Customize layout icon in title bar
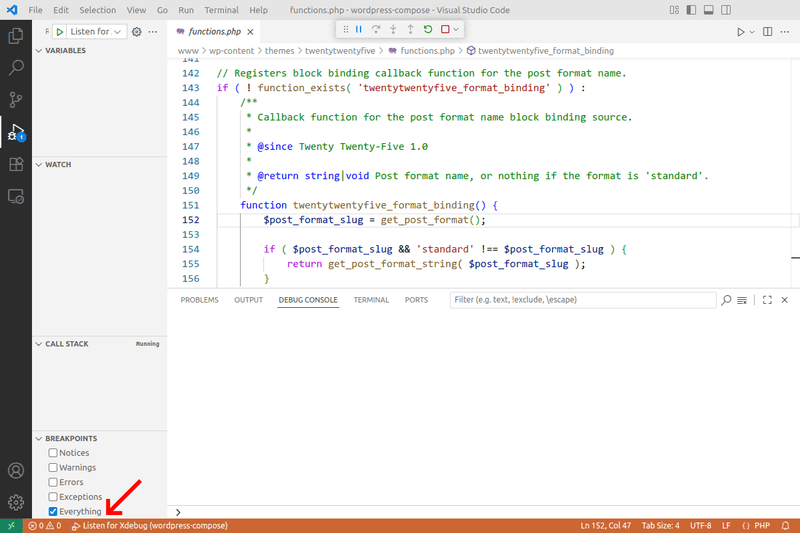This screenshot has width=800, height=533. (674, 10)
